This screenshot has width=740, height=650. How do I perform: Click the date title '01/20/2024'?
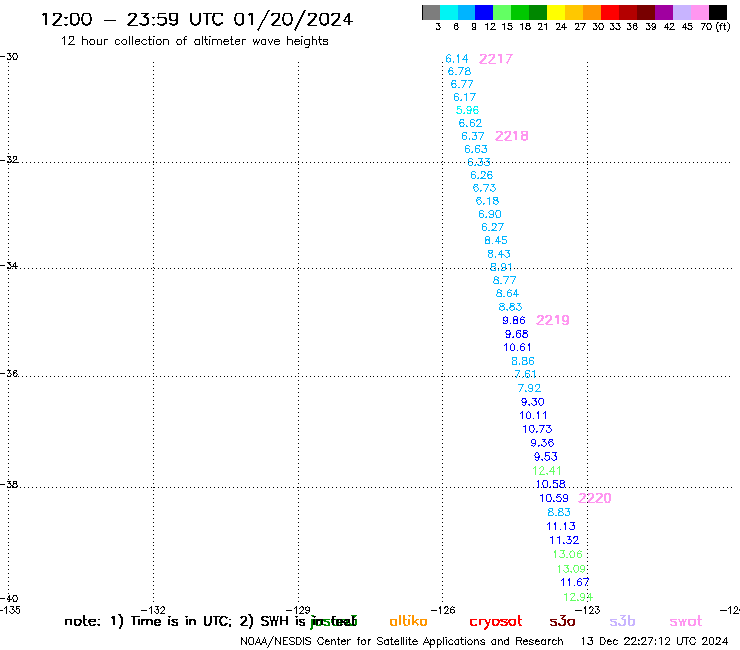click(293, 20)
